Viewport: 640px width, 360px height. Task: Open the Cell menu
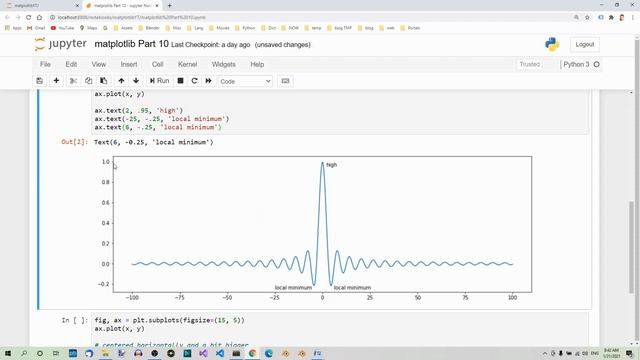click(158, 64)
